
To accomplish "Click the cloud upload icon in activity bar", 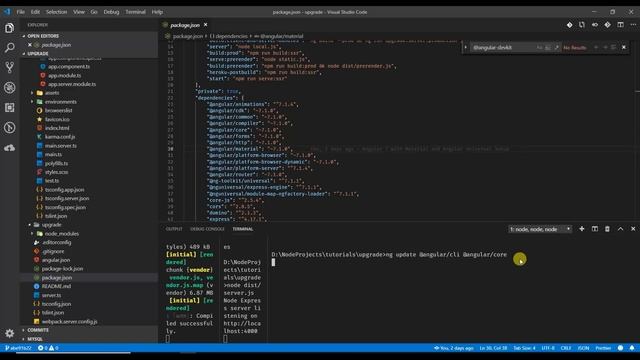I will [x=9, y=148].
